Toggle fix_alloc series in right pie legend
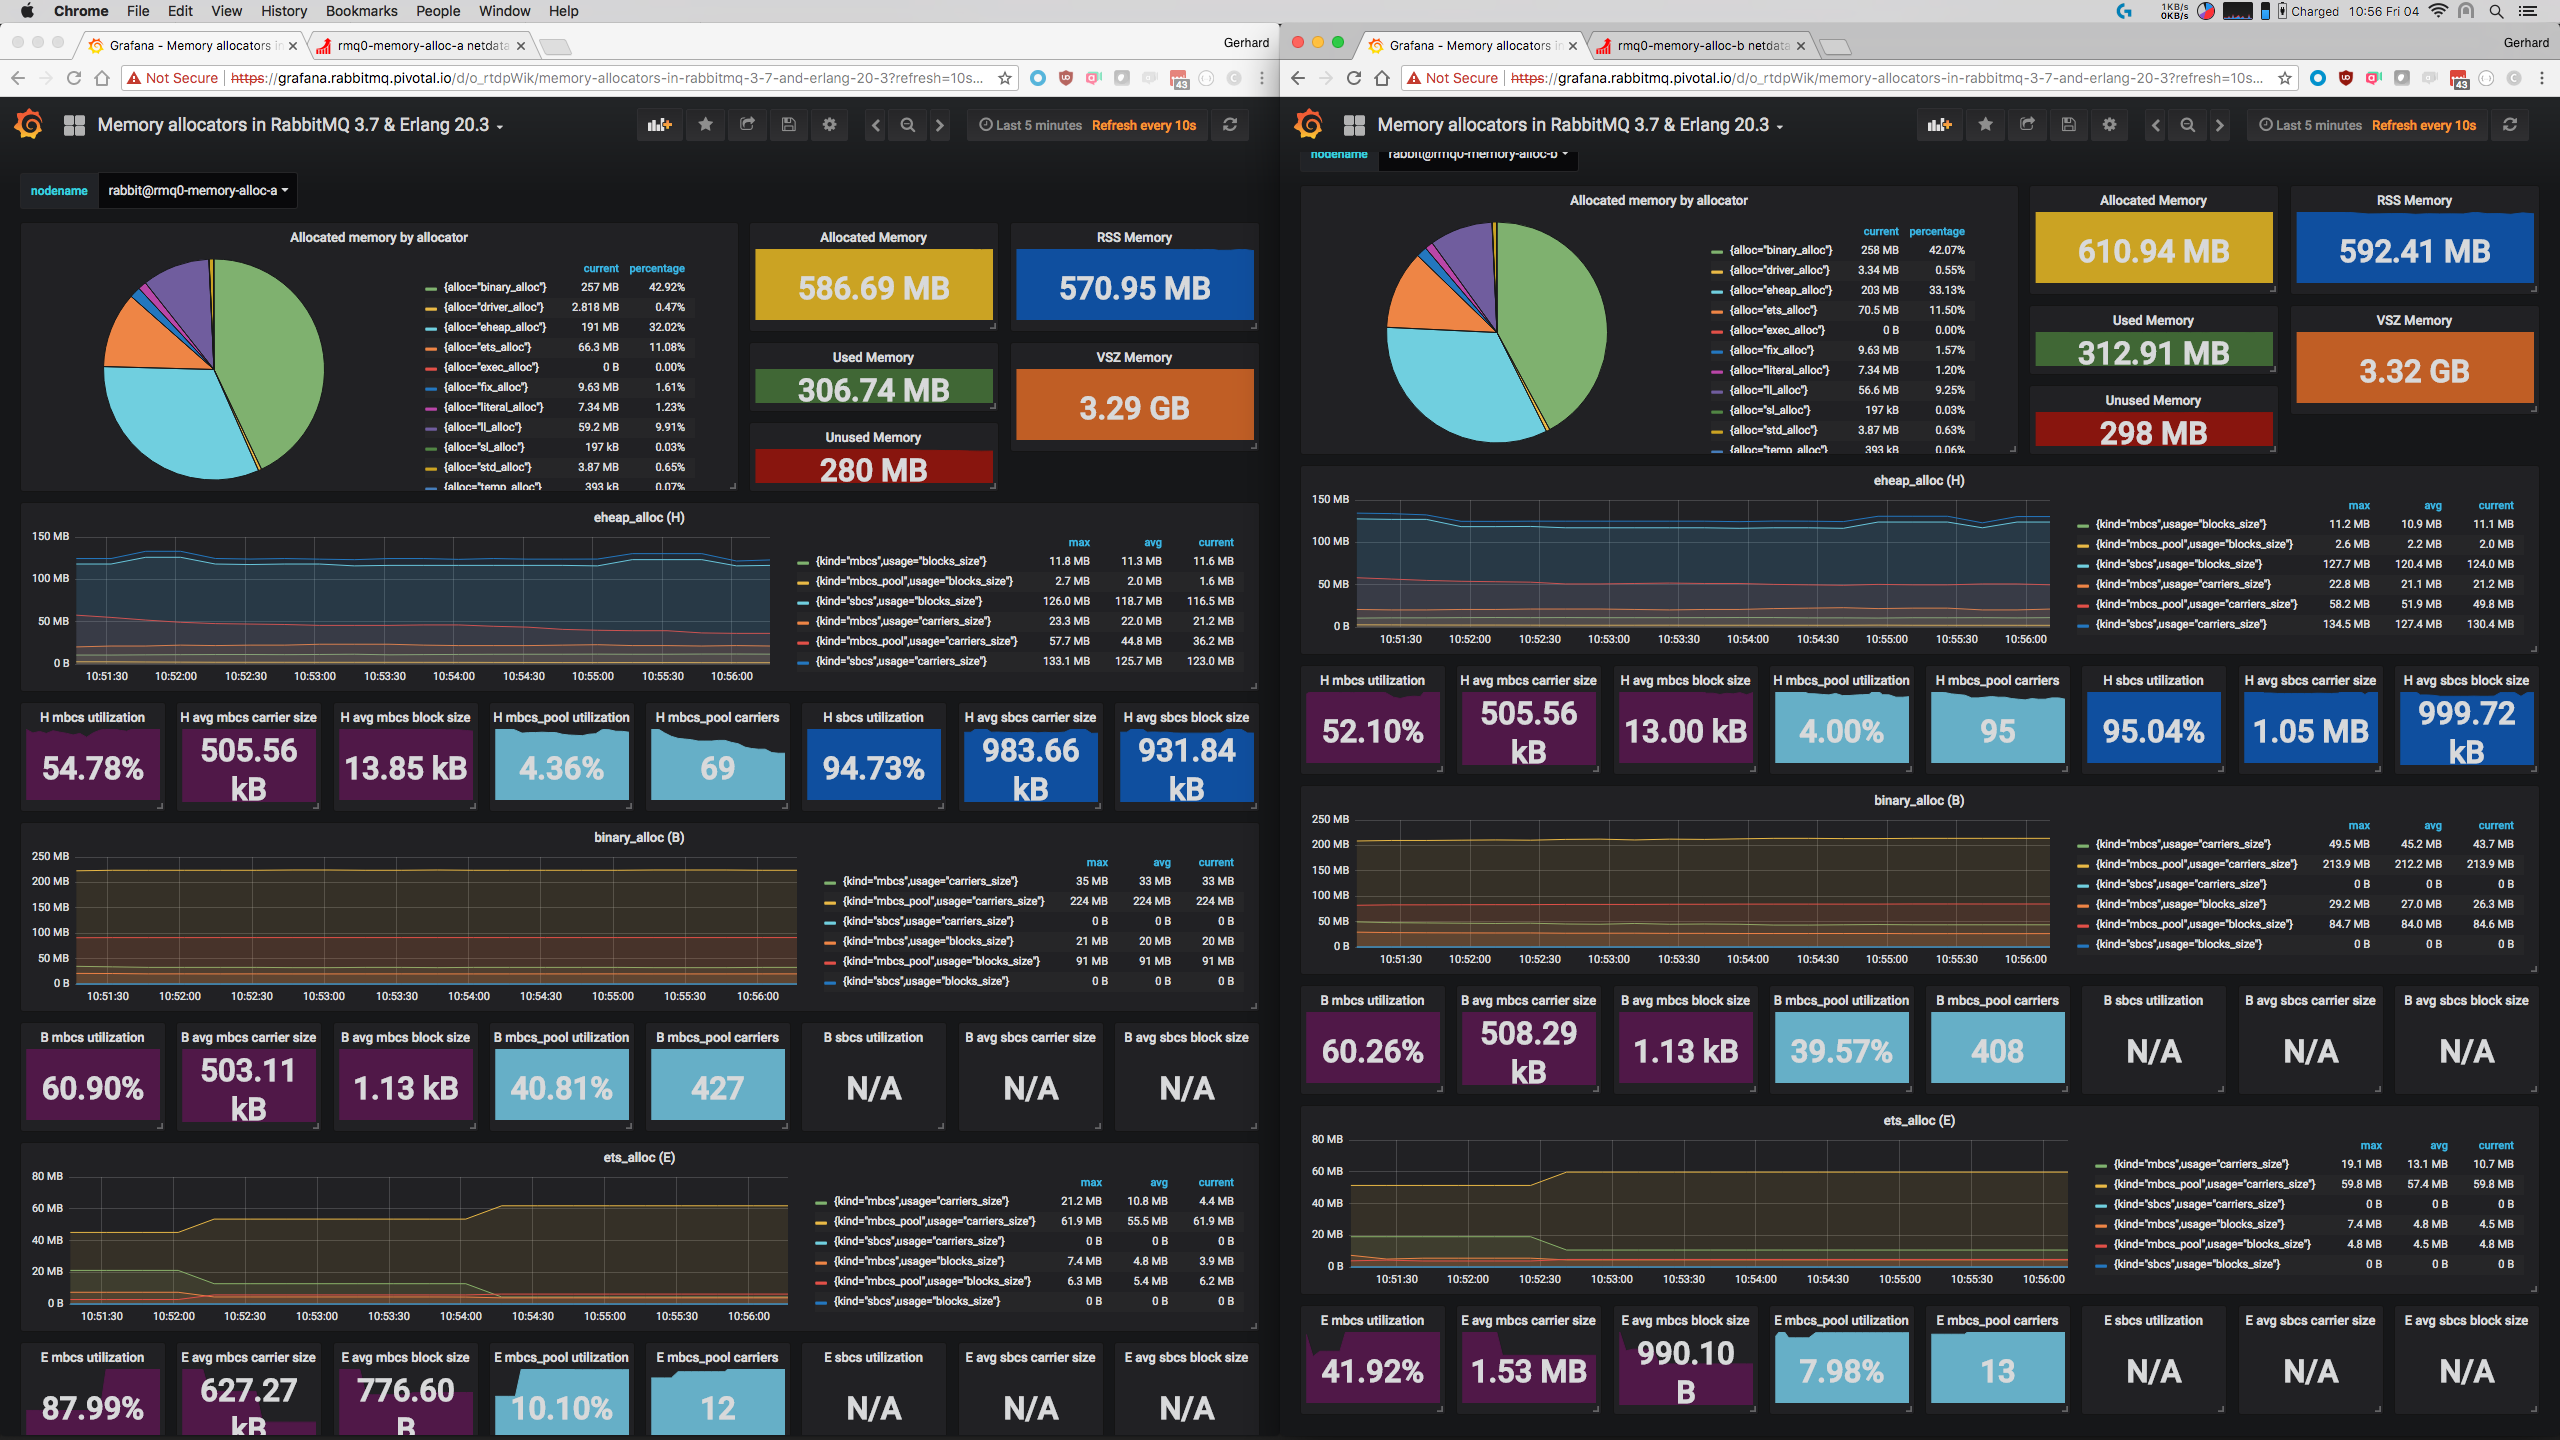 click(x=1771, y=350)
